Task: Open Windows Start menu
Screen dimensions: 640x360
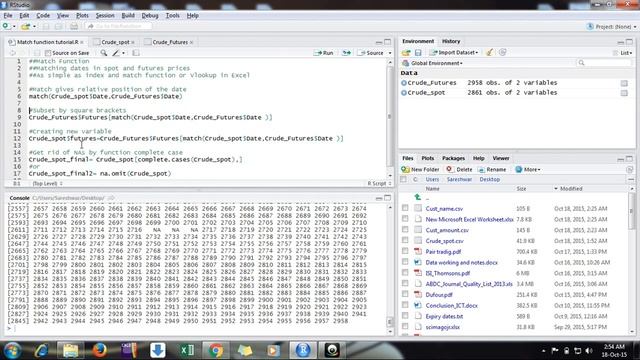Action: (12, 350)
